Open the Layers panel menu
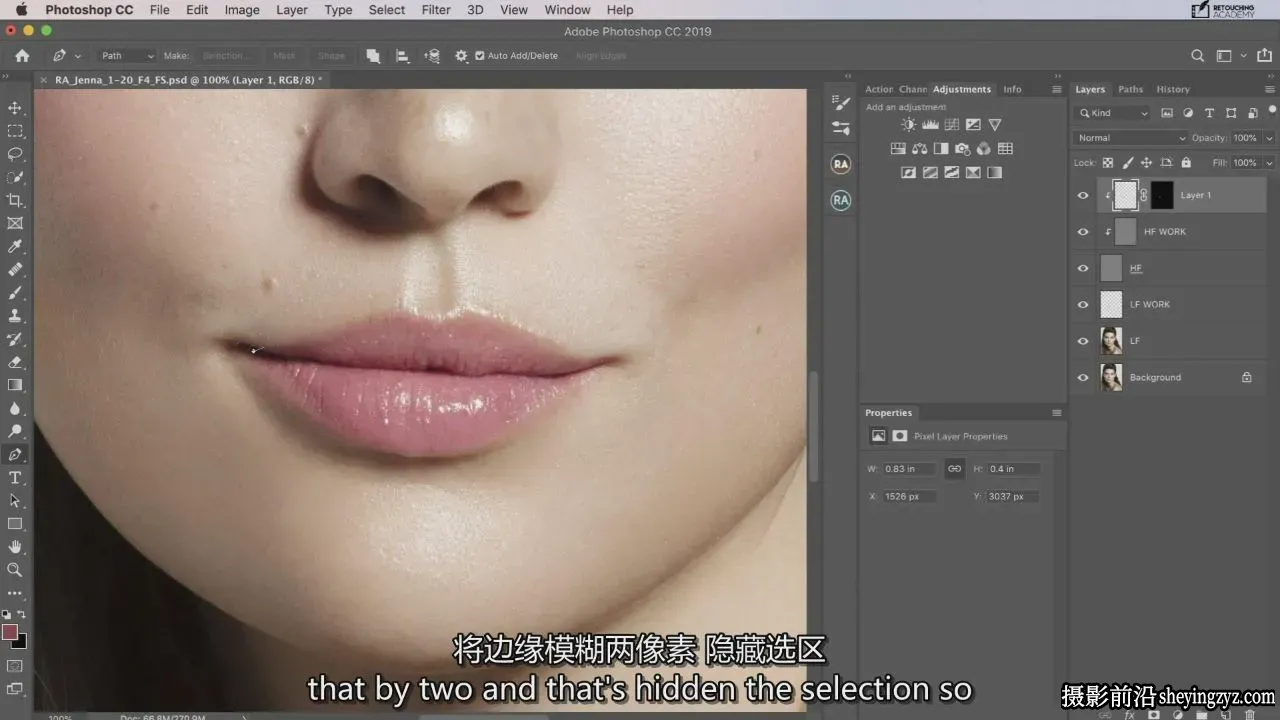 (1271, 89)
